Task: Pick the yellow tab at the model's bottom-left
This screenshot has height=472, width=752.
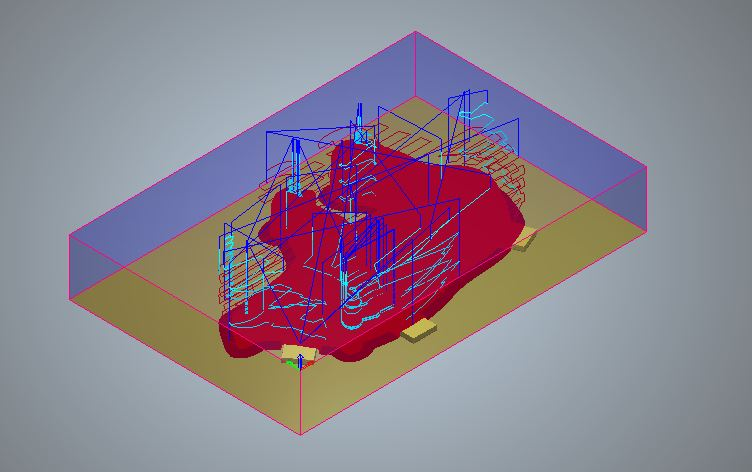Action: pyautogui.click(x=297, y=353)
